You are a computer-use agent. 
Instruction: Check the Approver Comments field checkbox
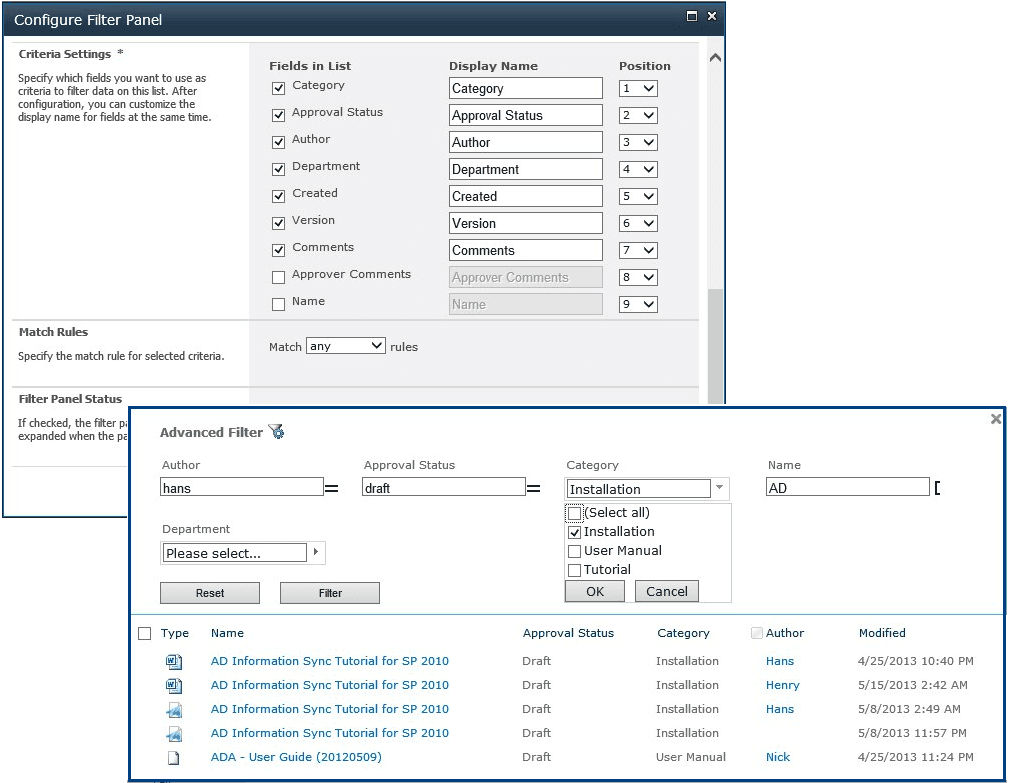tap(278, 278)
